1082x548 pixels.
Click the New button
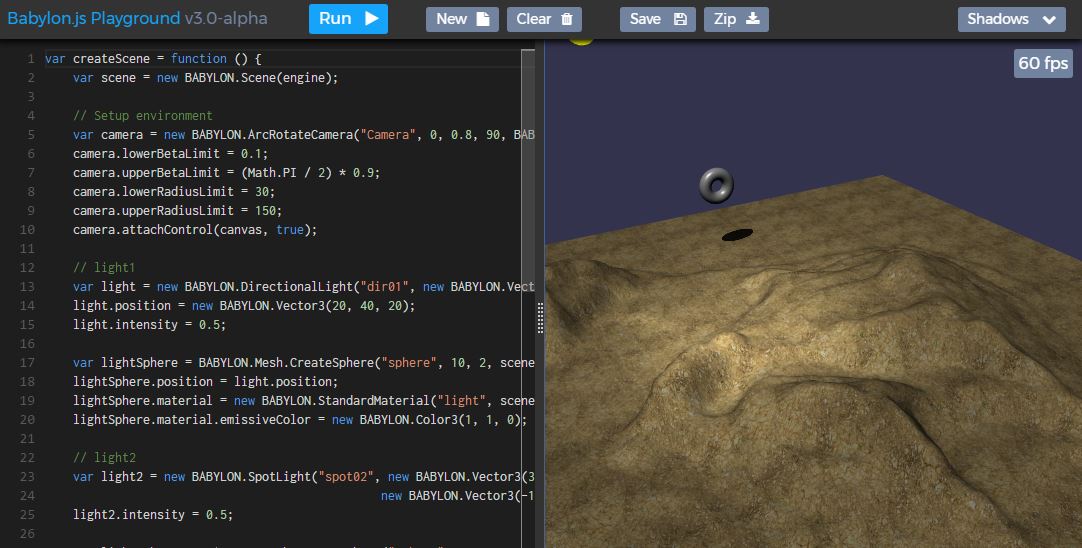462,19
